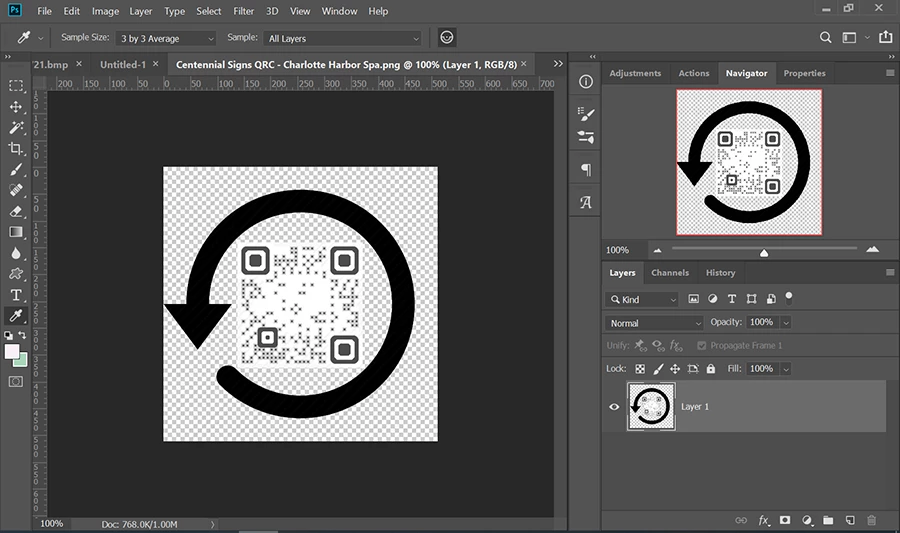This screenshot has width=900, height=533.
Task: Click the Quick Mask mode icon
Action: 16,382
